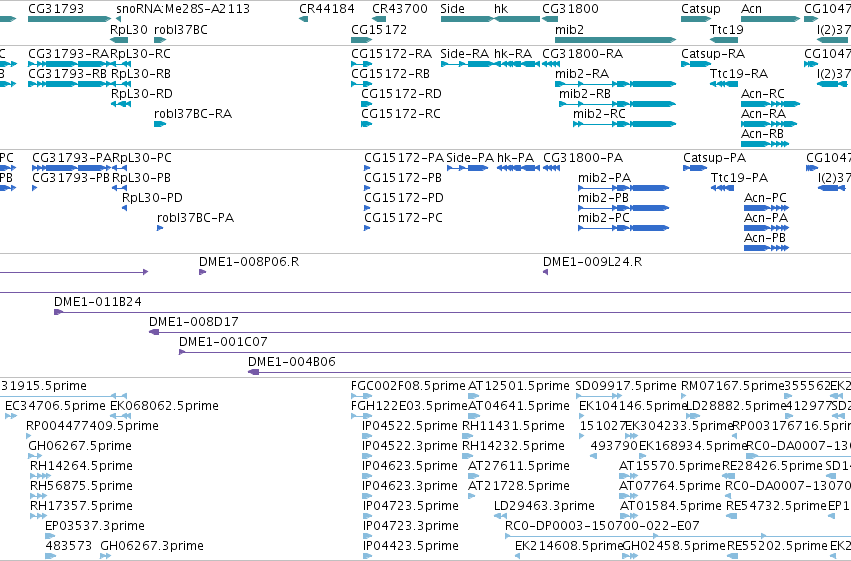Select the IP04423.5prime EST
Viewport: 851px width, 561px height.
[x=367, y=556]
